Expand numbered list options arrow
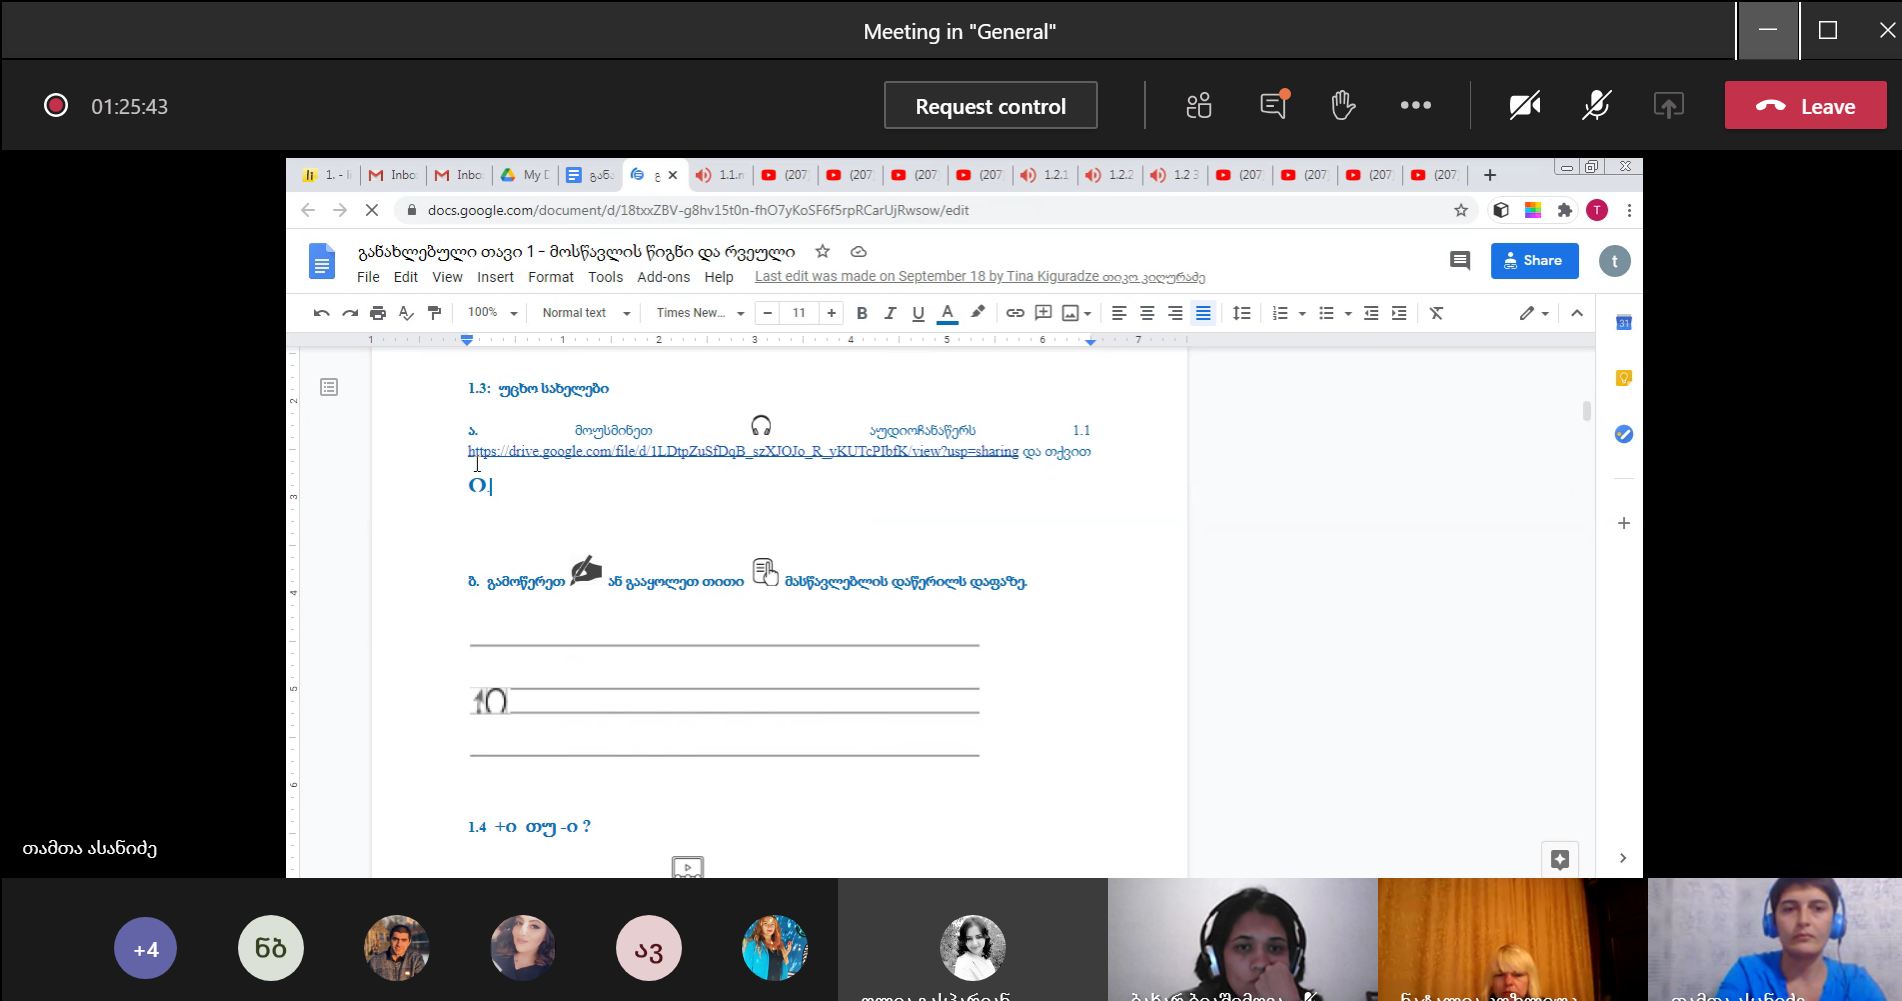1902x1001 pixels. point(1302,314)
